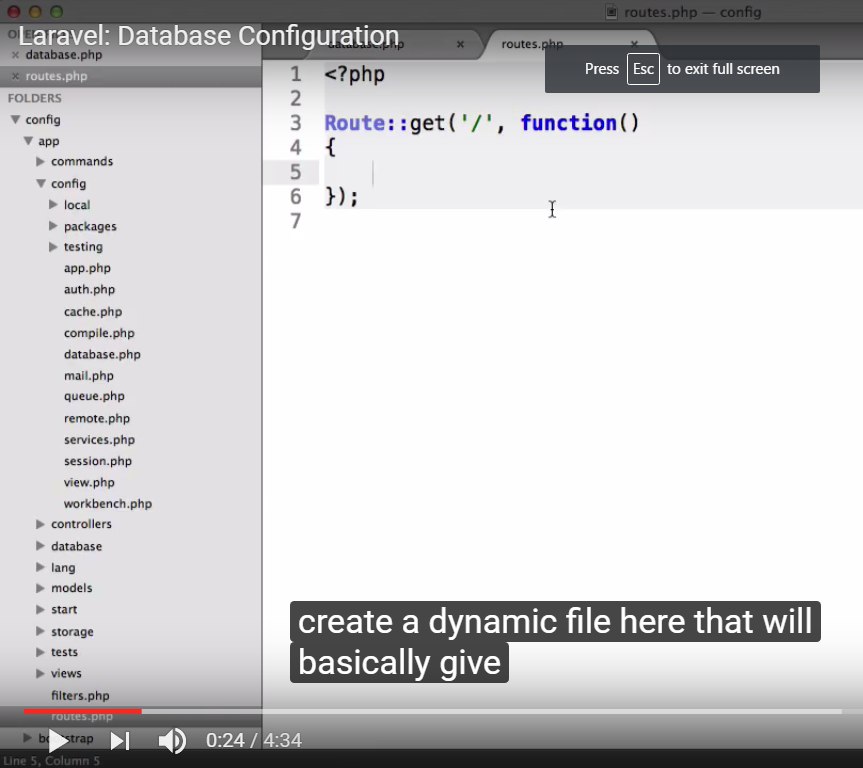The width and height of the screenshot is (863, 768).
Task: Expand the start folder
Action: tap(40, 609)
